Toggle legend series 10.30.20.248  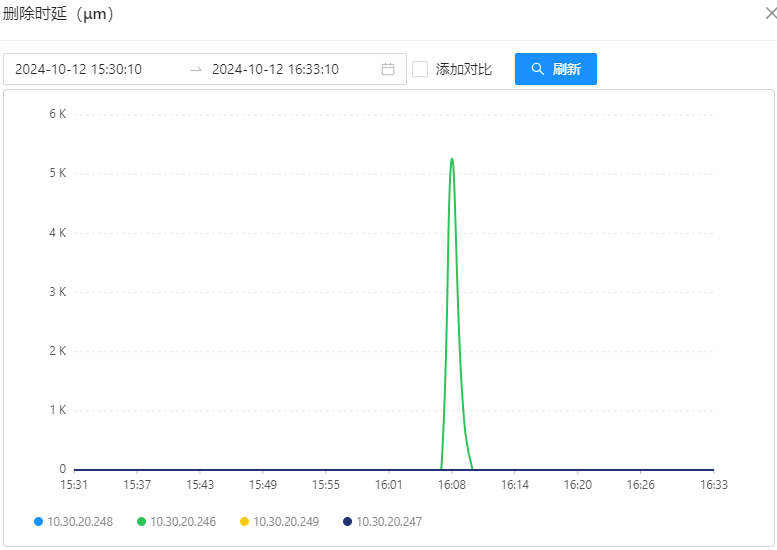tap(73, 521)
